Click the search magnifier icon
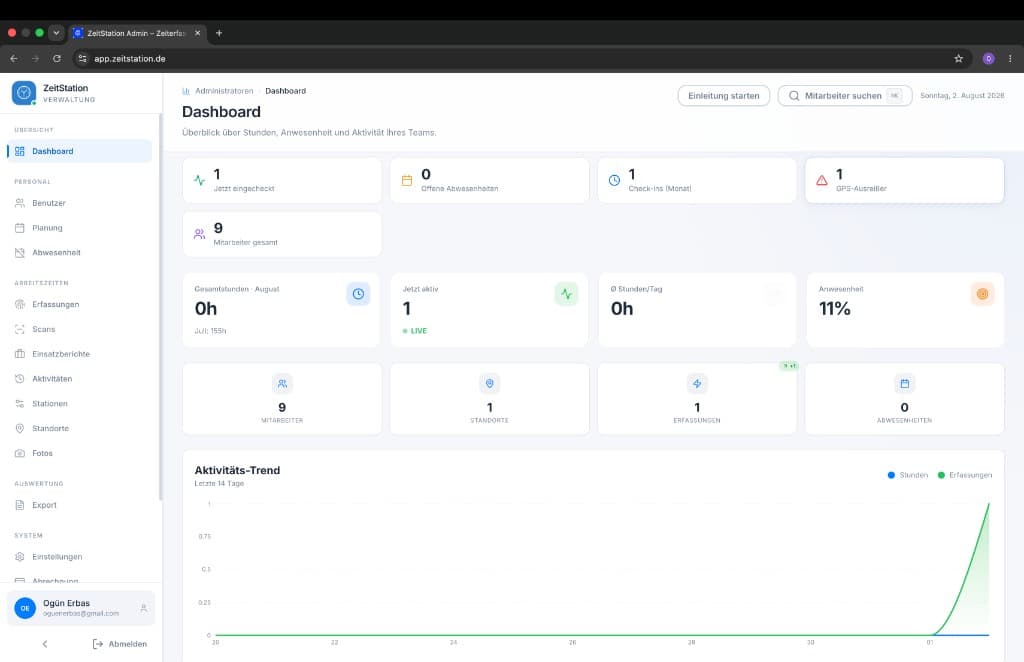Screen dimensions: 1024x662 point(794,95)
